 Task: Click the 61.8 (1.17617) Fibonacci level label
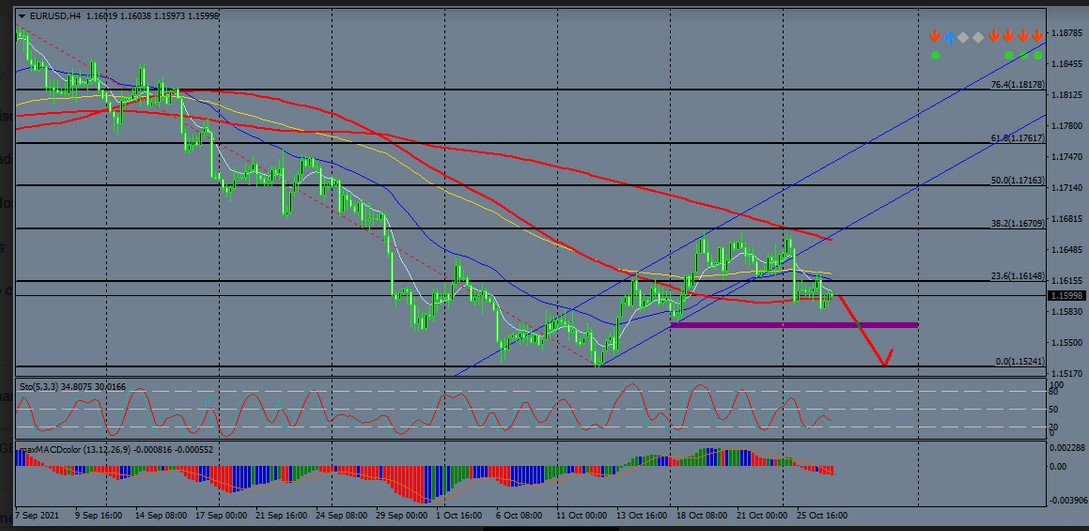[1017, 139]
